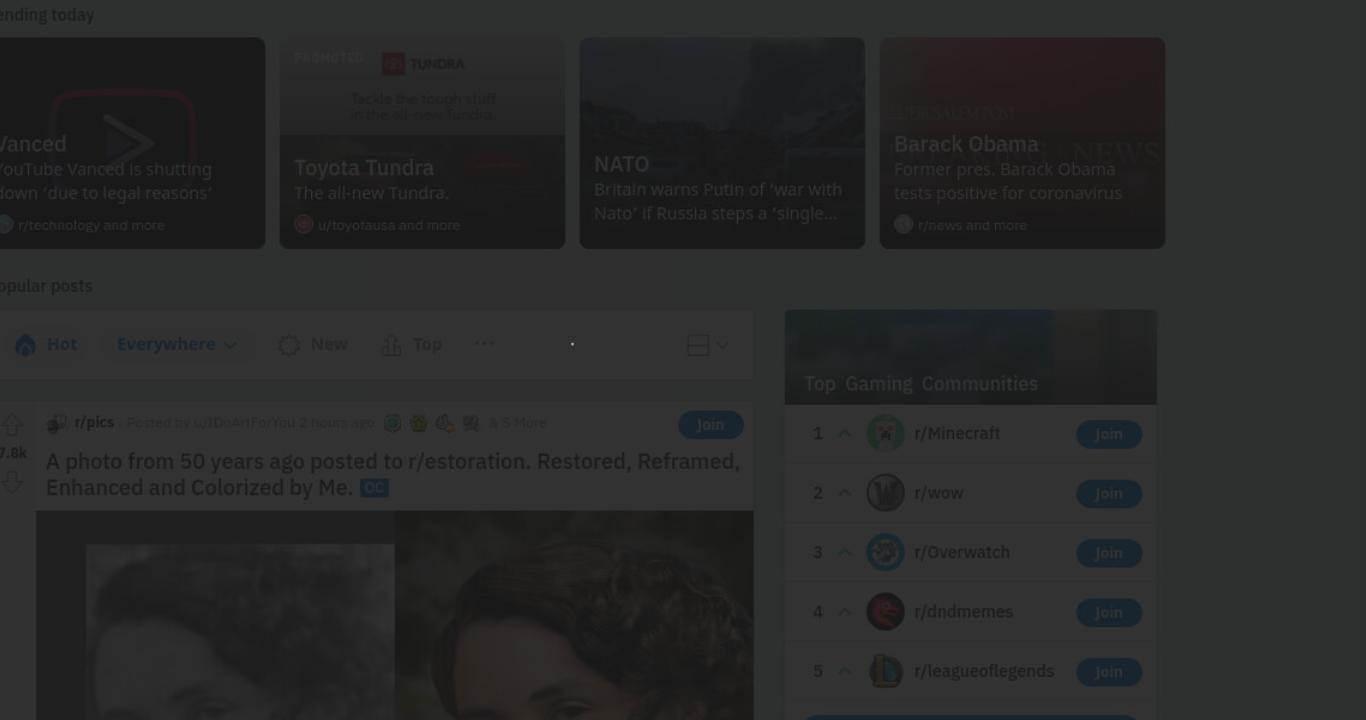Image resolution: width=1366 pixels, height=720 pixels.
Task: Click the second award badge on post
Action: [419, 423]
